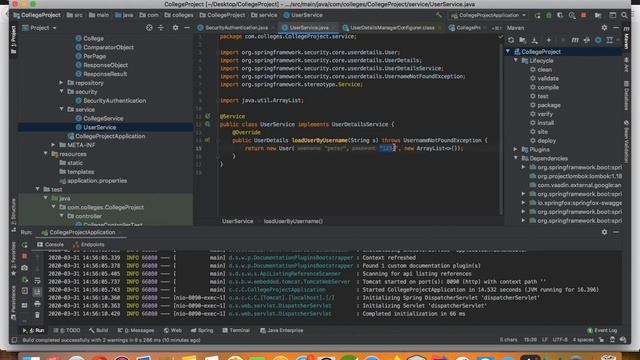Click the camera thread dump icon
Screen dimensions: 640x360
point(25,268)
